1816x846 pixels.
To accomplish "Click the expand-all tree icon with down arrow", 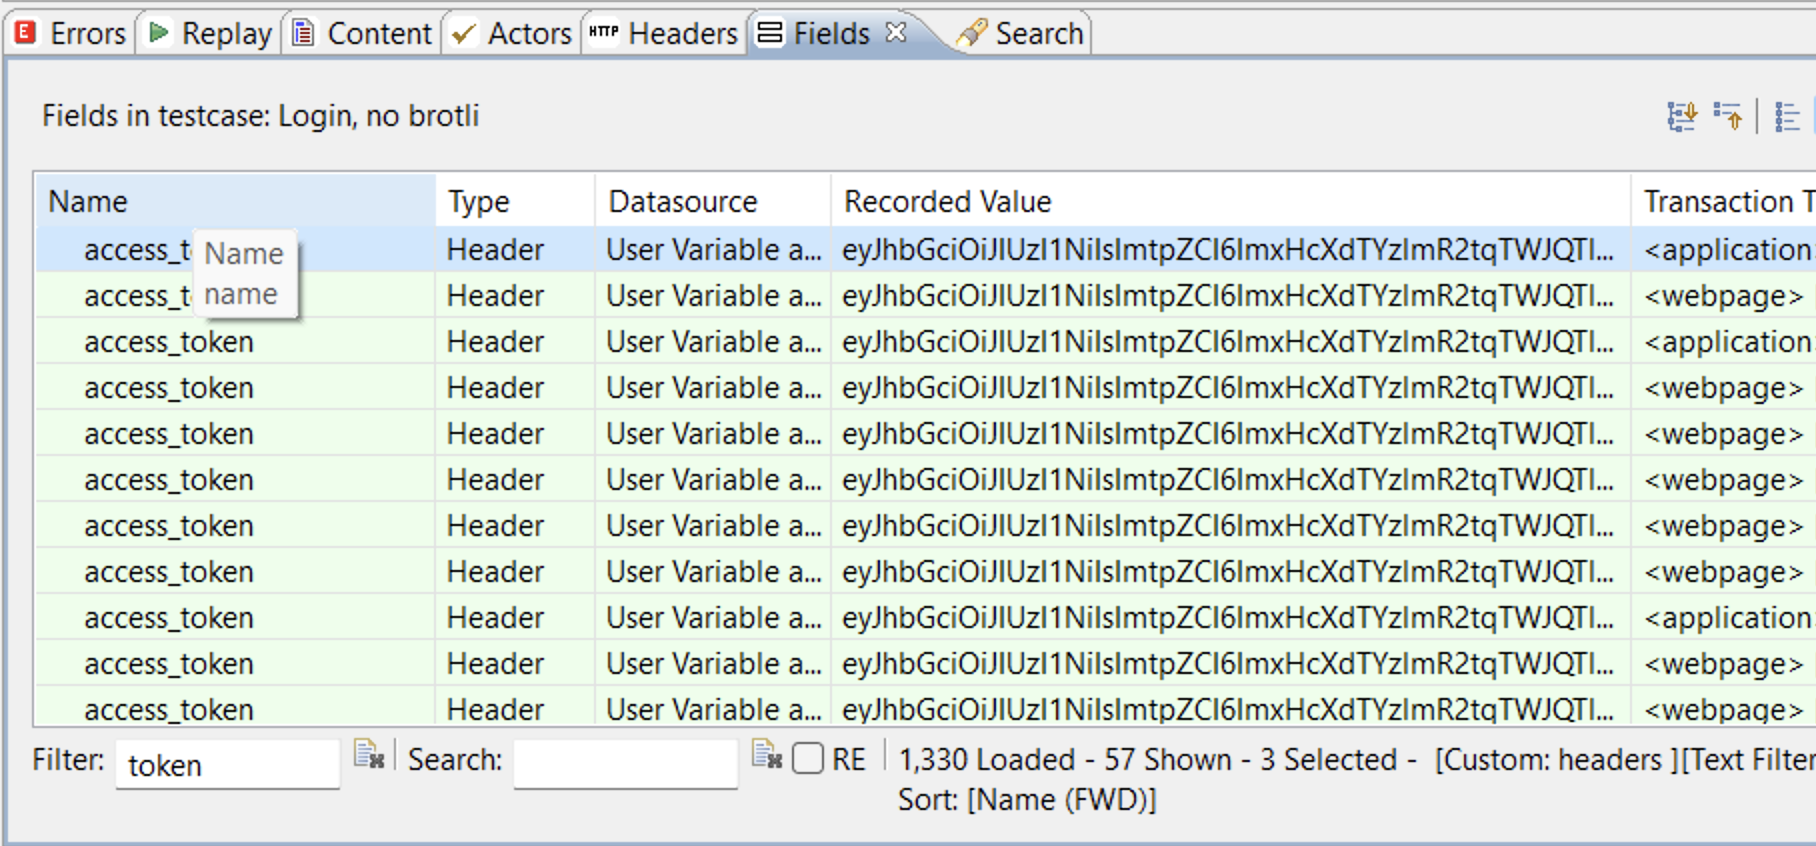I will [1682, 117].
